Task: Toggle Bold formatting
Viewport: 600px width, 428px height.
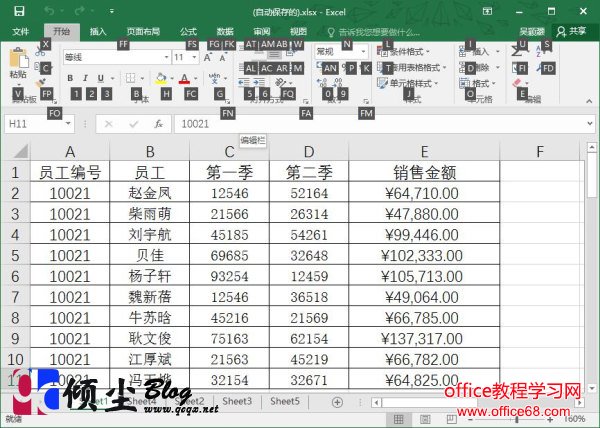Action: 70,78
